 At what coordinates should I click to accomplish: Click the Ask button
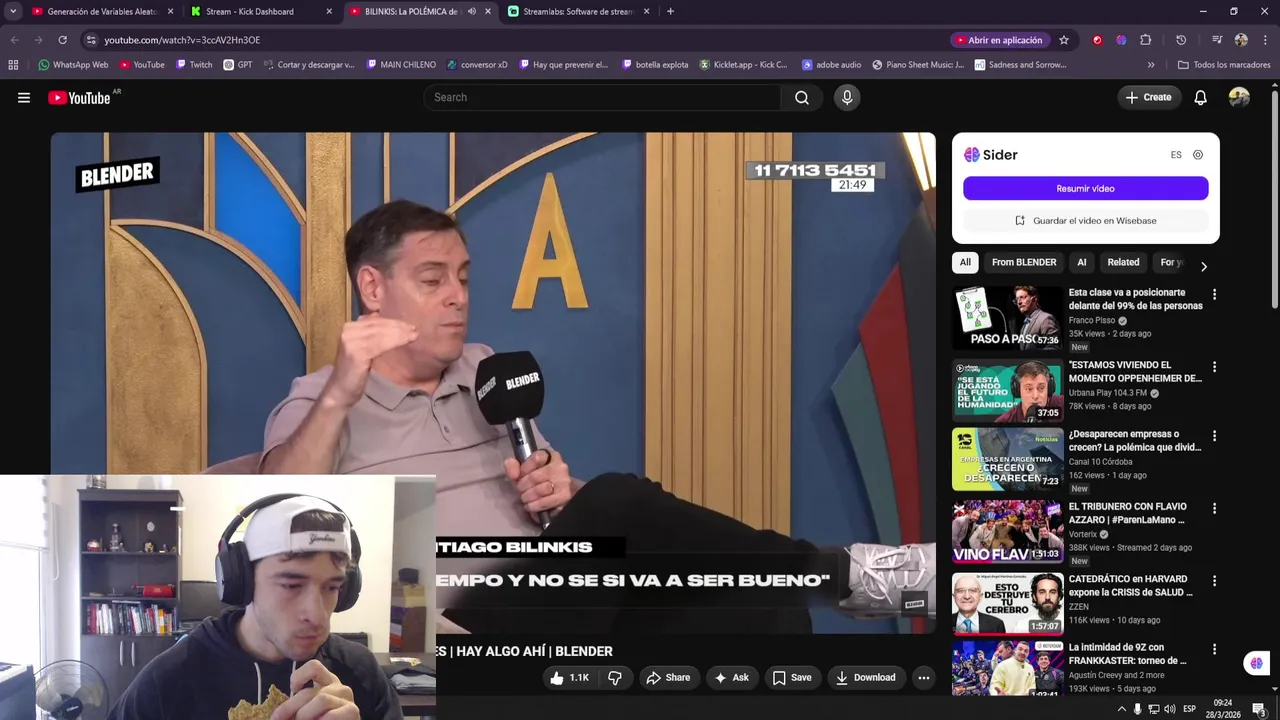(730, 678)
